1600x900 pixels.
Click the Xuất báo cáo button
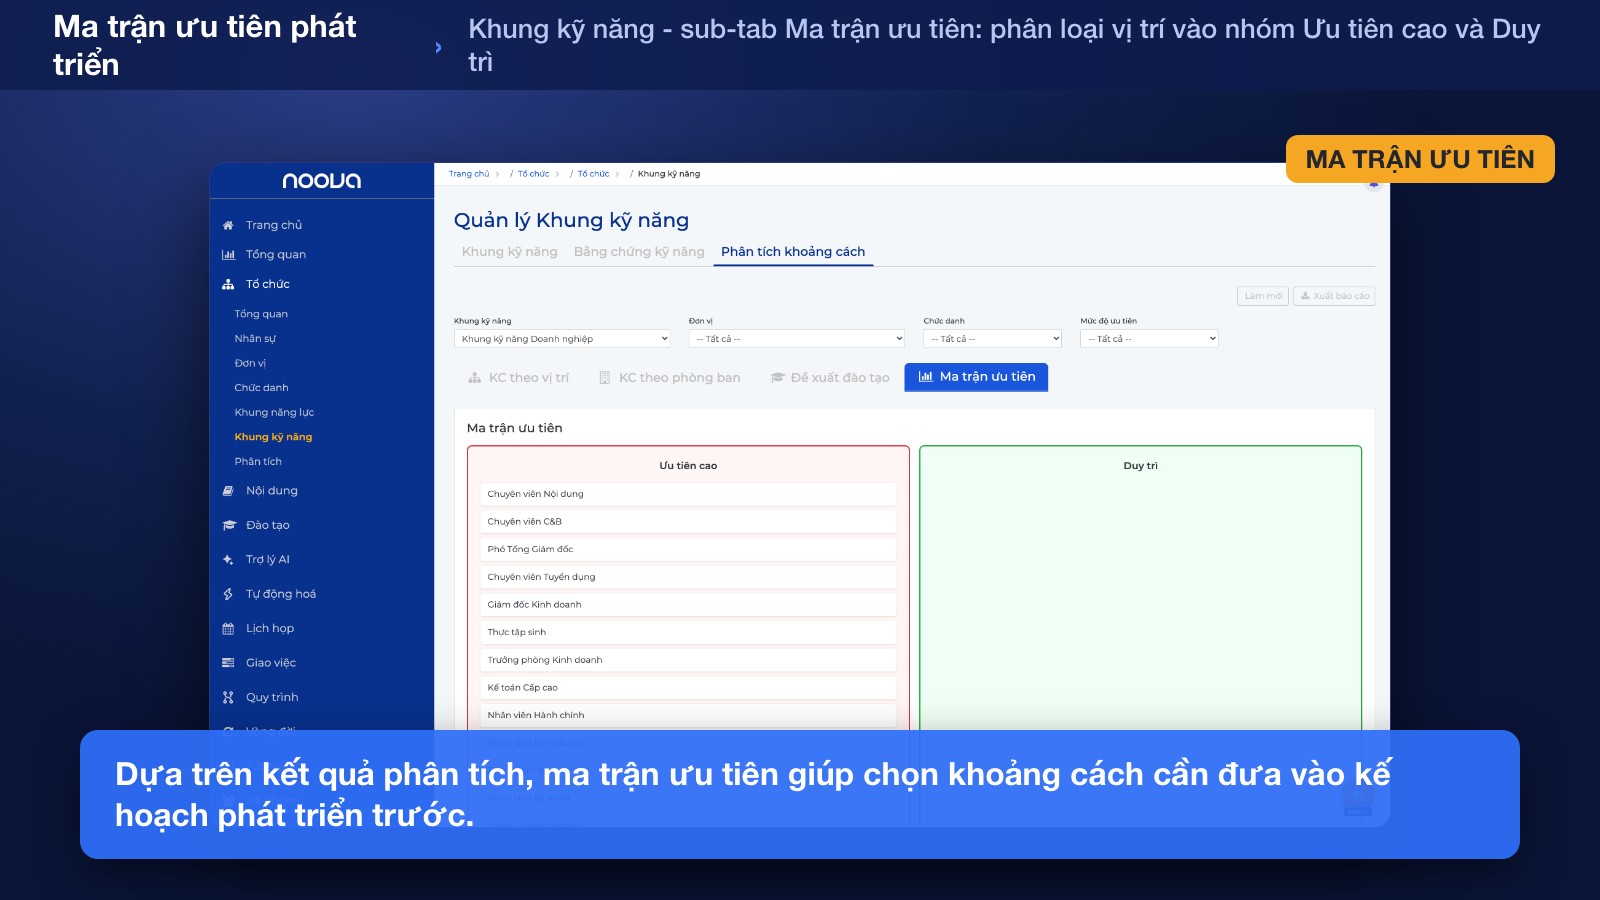click(1334, 296)
